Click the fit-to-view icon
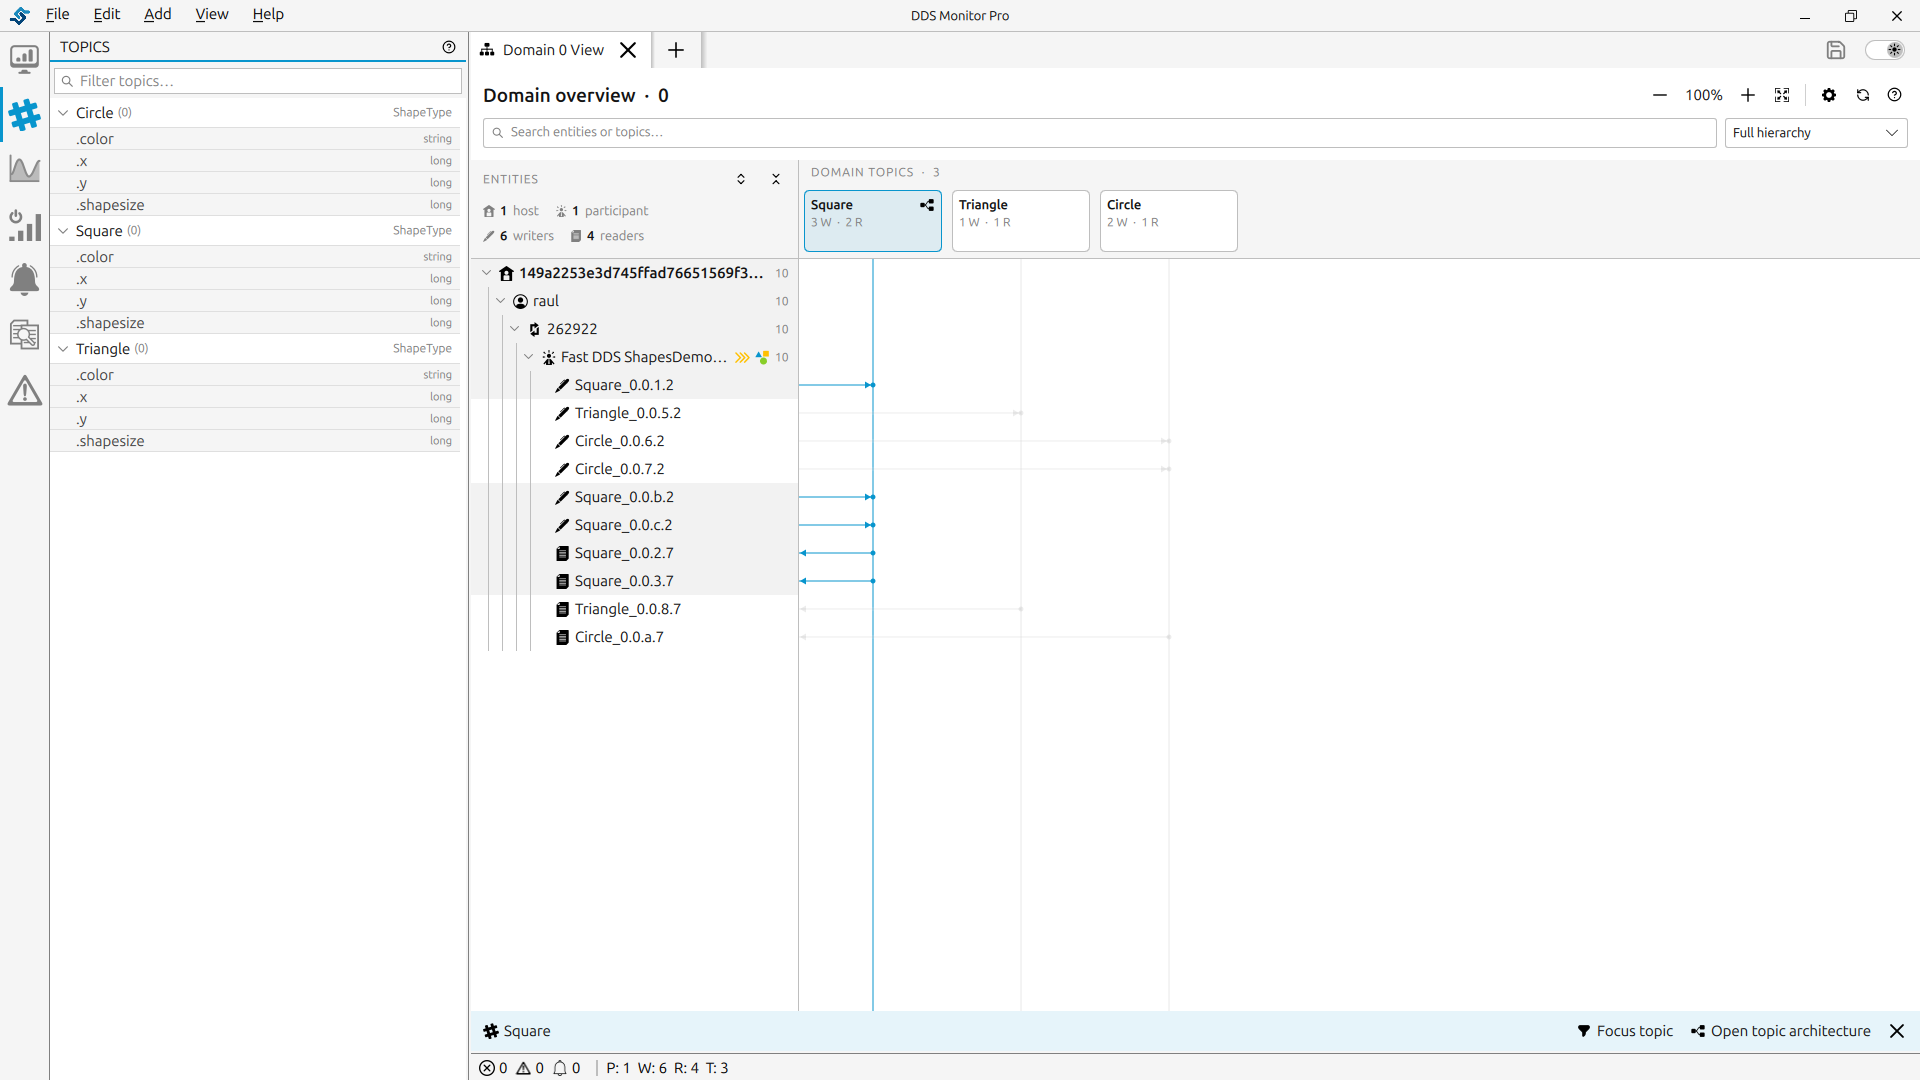The width and height of the screenshot is (1920, 1080). tap(1782, 95)
